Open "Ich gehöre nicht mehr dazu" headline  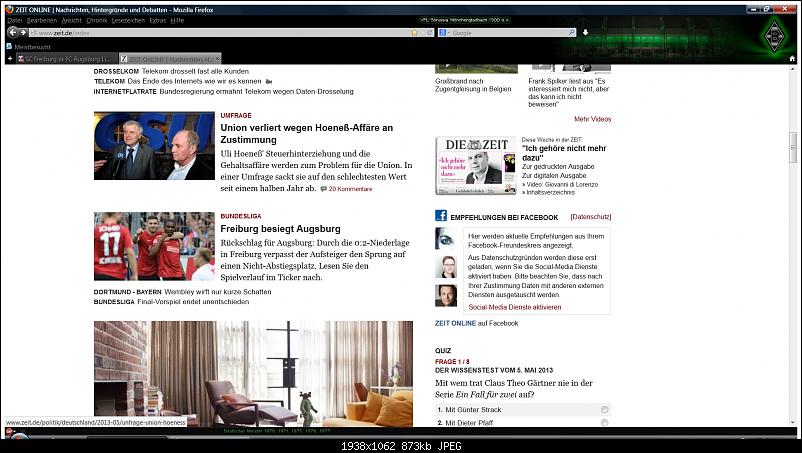click(564, 153)
